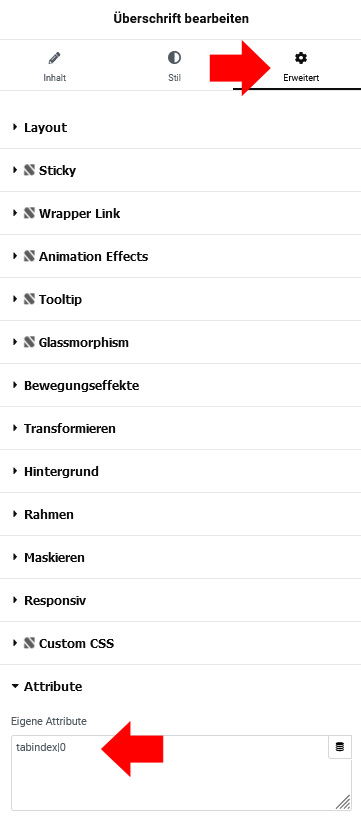Click the plugin icon beside Tooltip

[x=29, y=299]
